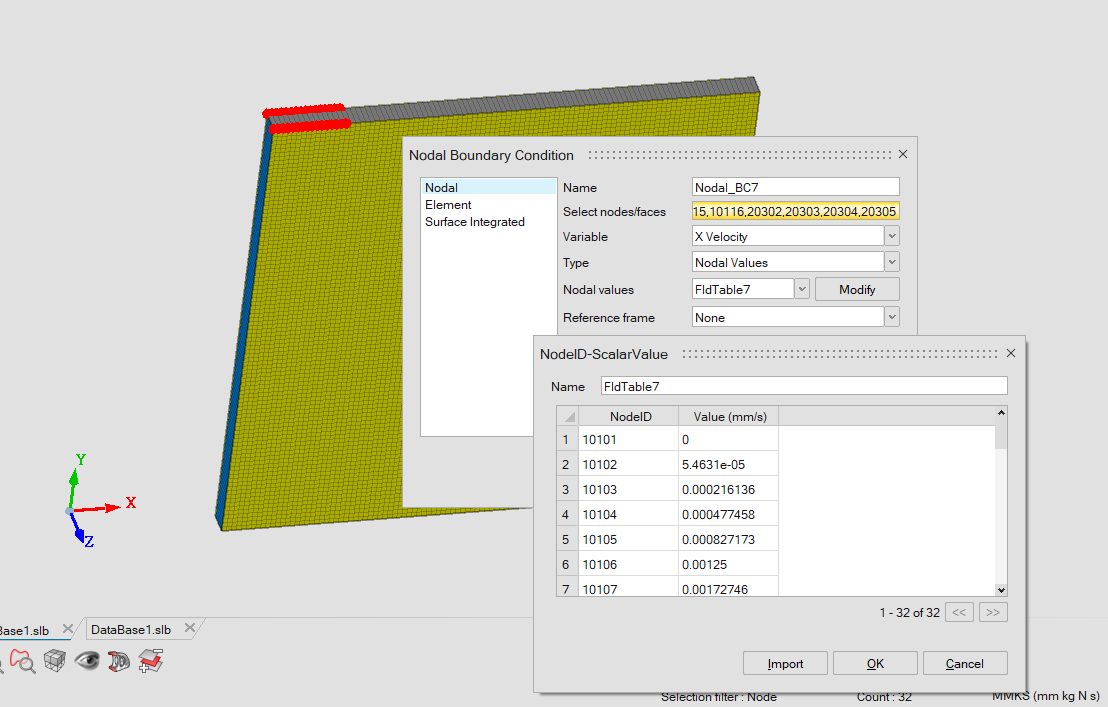1108x707 pixels.
Task: Close the NodeID-ScalarValue dialog
Action: (1011, 353)
